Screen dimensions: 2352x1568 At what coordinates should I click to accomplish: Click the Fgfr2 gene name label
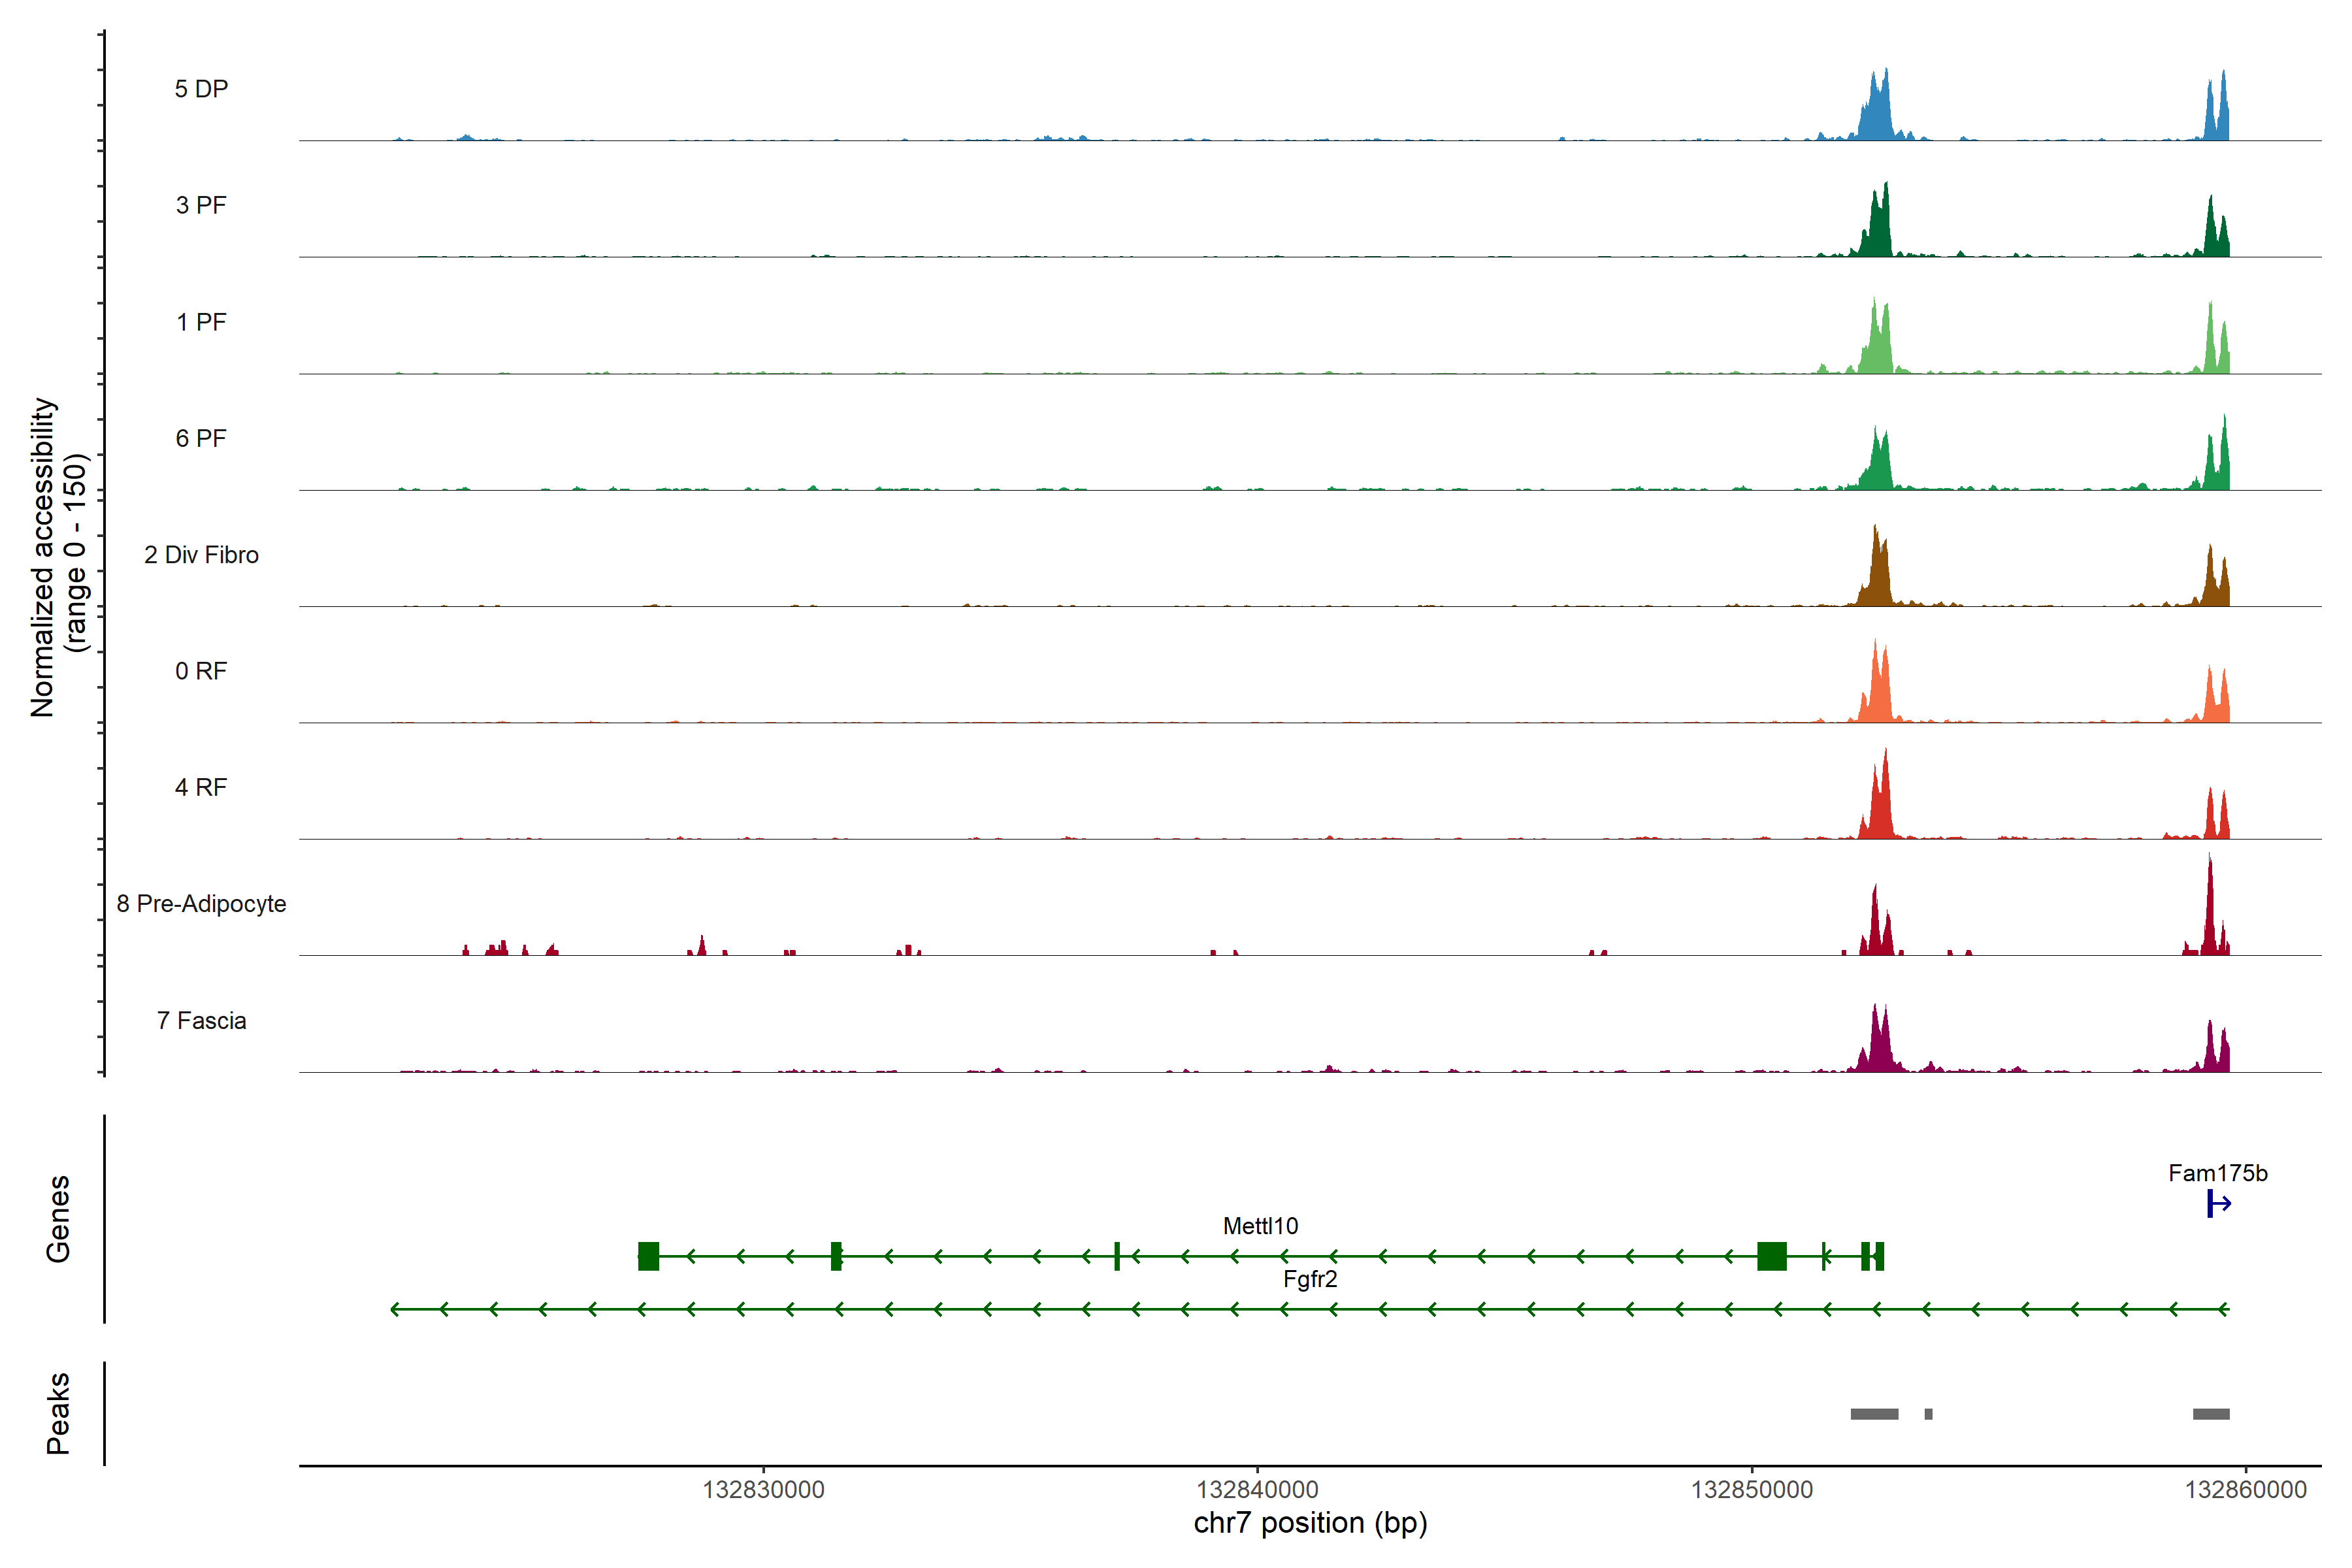pos(1310,1279)
